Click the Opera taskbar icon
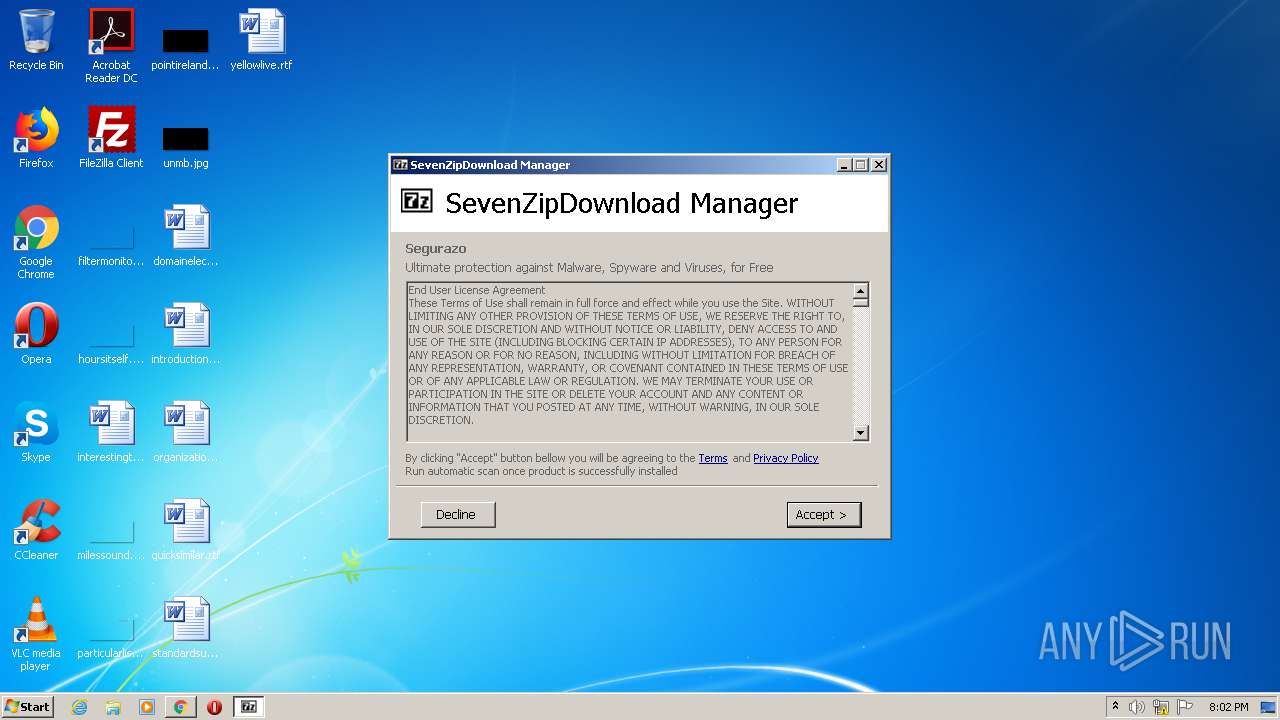Viewport: 1280px width, 720px height. tap(214, 707)
